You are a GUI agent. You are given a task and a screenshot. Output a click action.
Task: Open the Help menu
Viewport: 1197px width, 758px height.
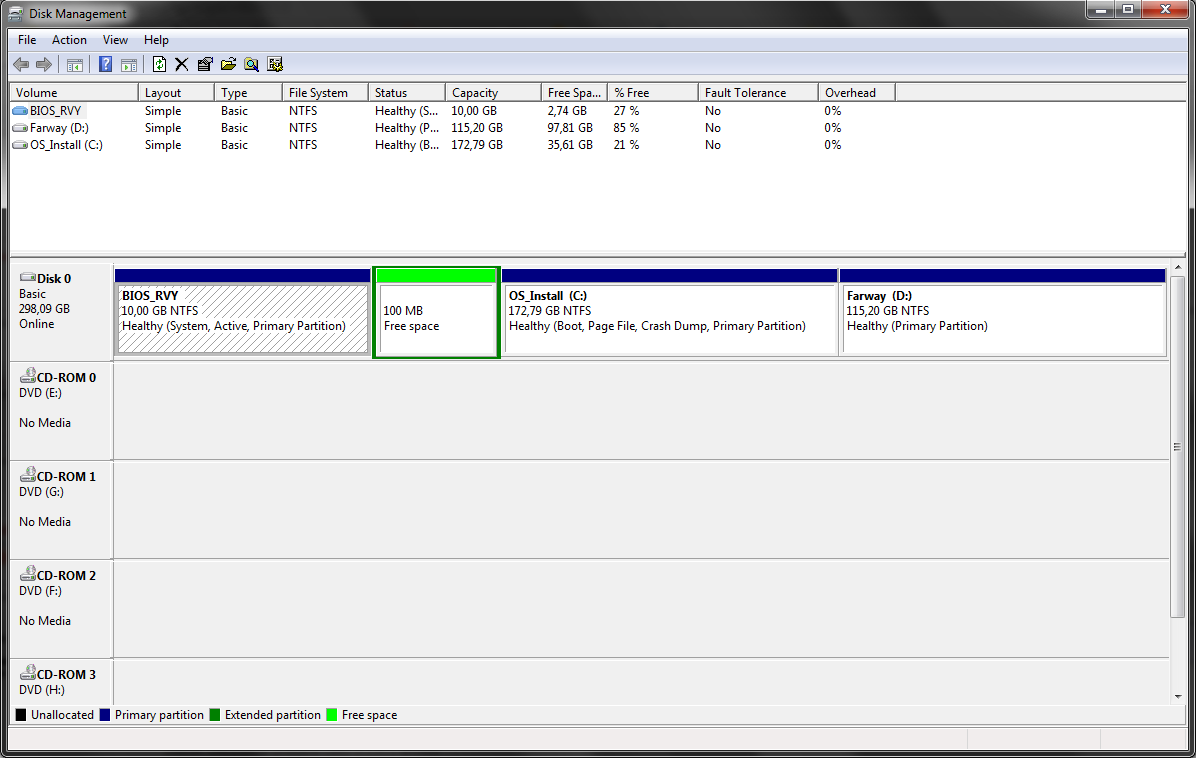(x=156, y=40)
